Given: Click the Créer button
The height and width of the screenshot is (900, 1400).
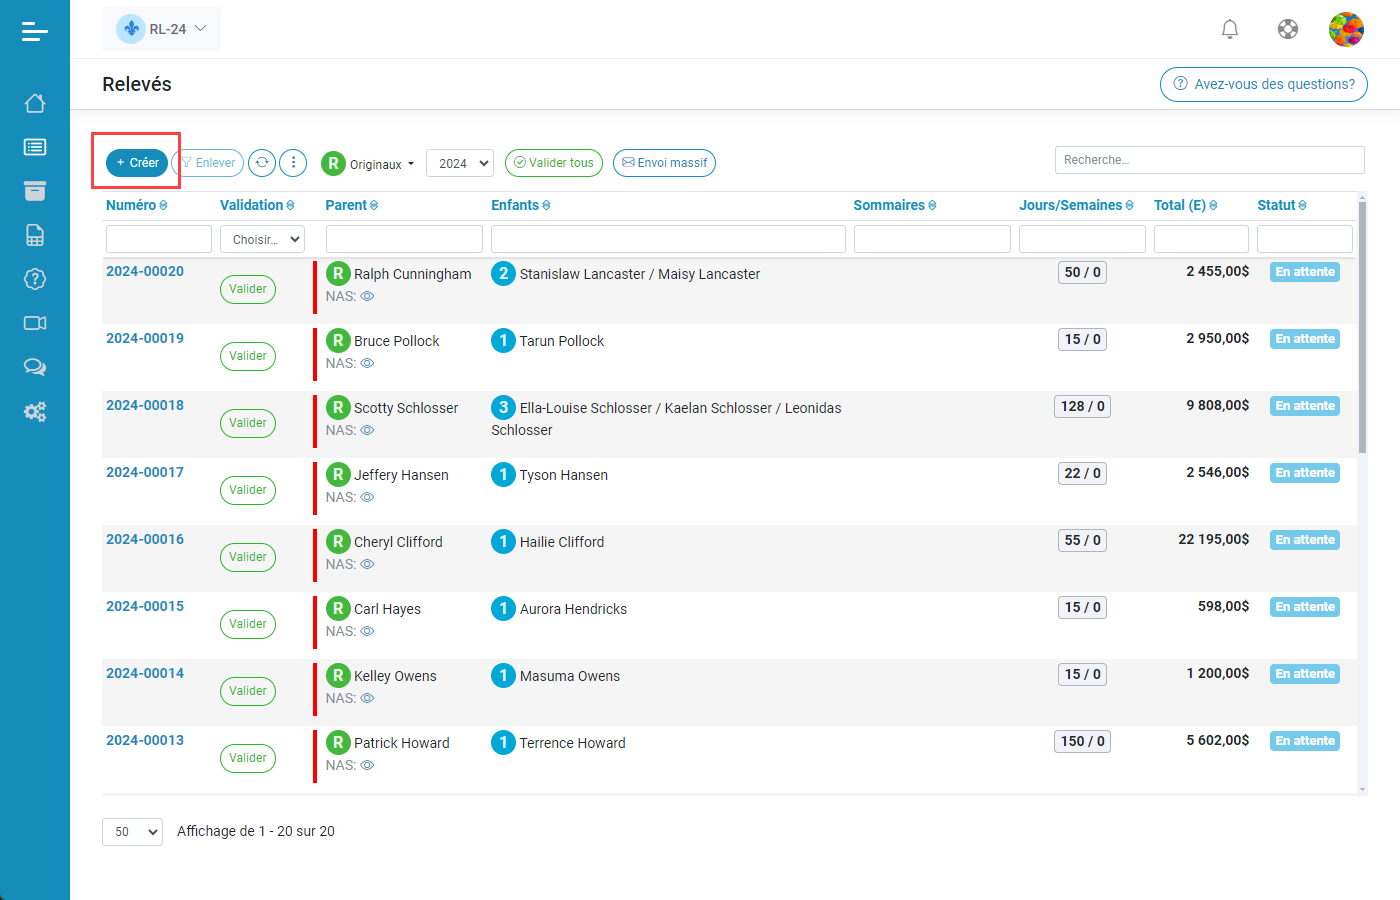Looking at the screenshot, I should tap(137, 163).
